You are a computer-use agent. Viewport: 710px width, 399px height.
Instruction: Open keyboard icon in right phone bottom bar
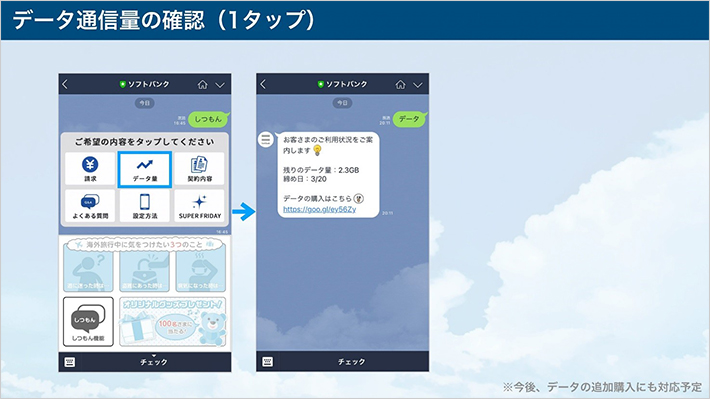(x=268, y=362)
